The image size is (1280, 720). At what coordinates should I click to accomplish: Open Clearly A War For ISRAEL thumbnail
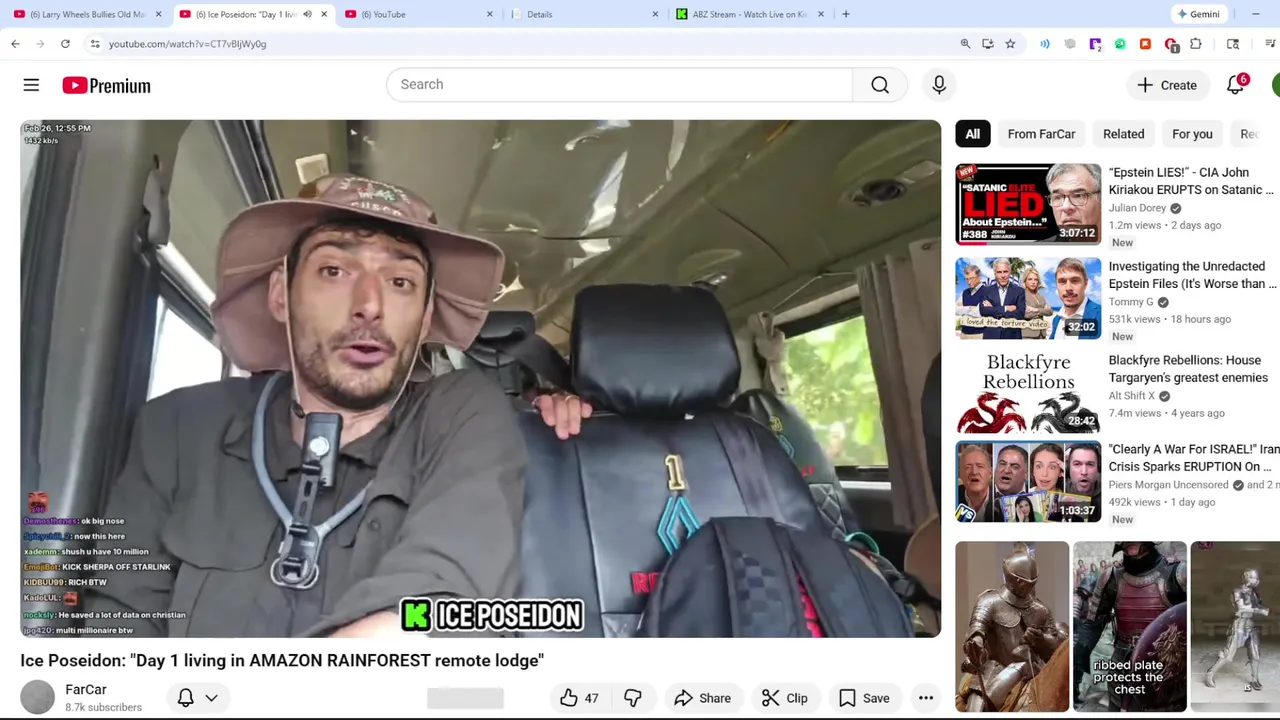[1028, 481]
